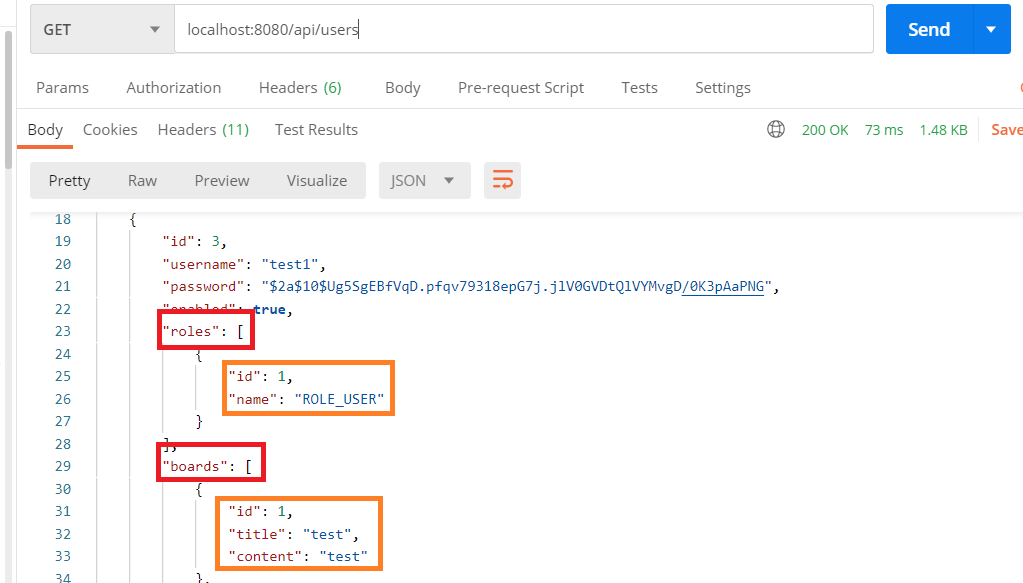Click the "content": "test" line

point(298,556)
